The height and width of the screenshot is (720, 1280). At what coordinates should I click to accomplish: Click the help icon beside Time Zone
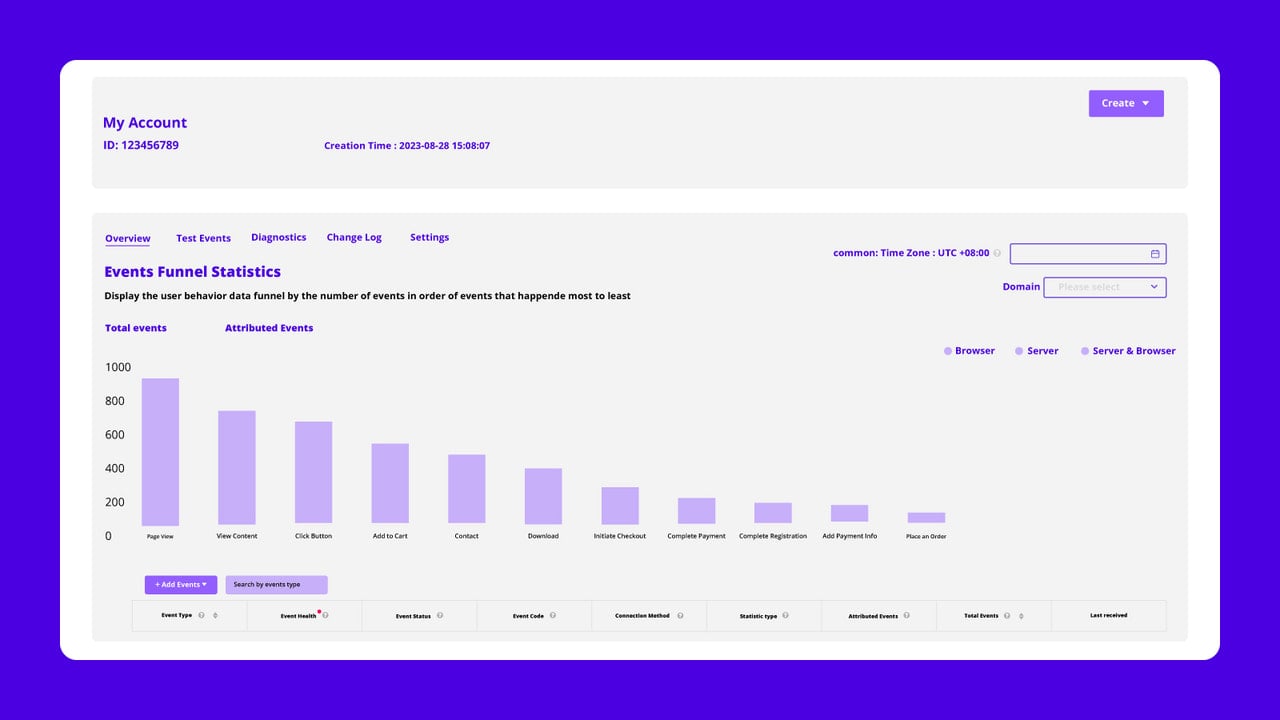point(997,253)
